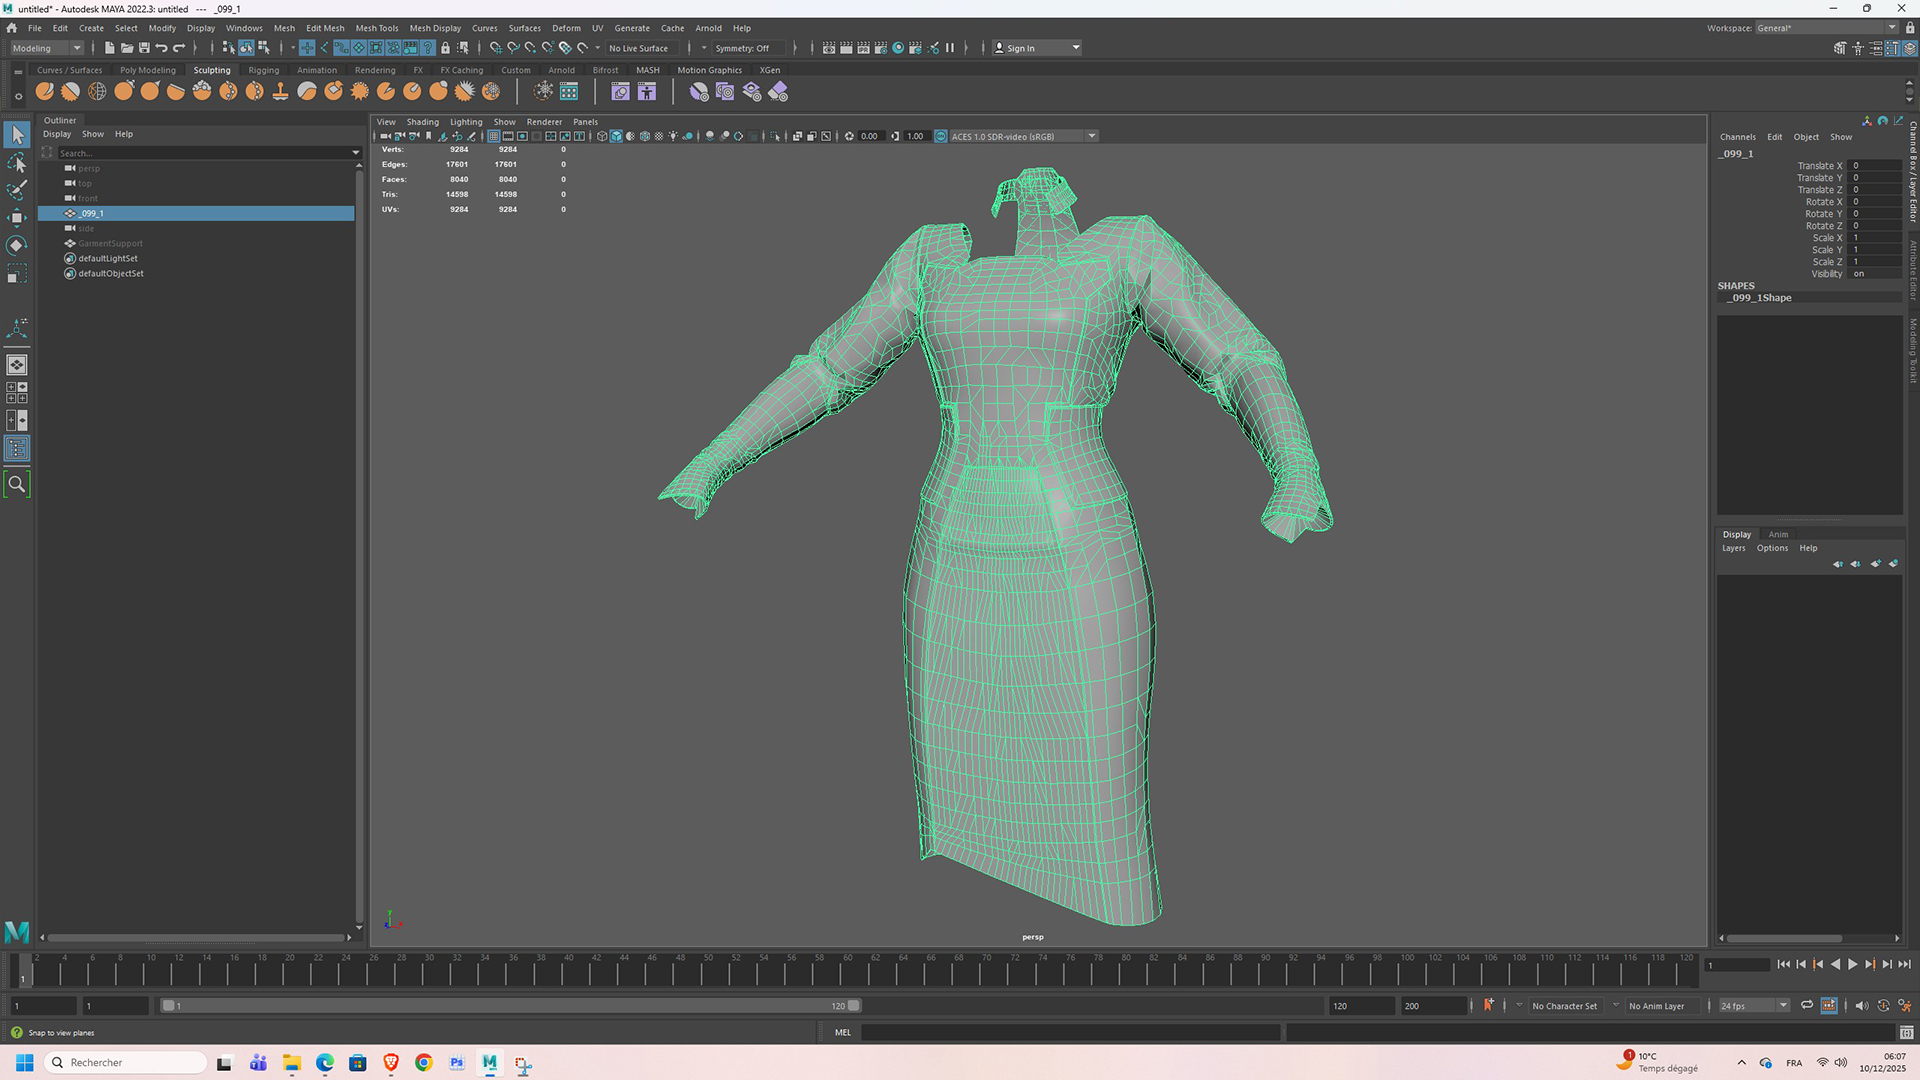Click the range slider end handle at 120
This screenshot has width=1920, height=1080.
tap(854, 1006)
